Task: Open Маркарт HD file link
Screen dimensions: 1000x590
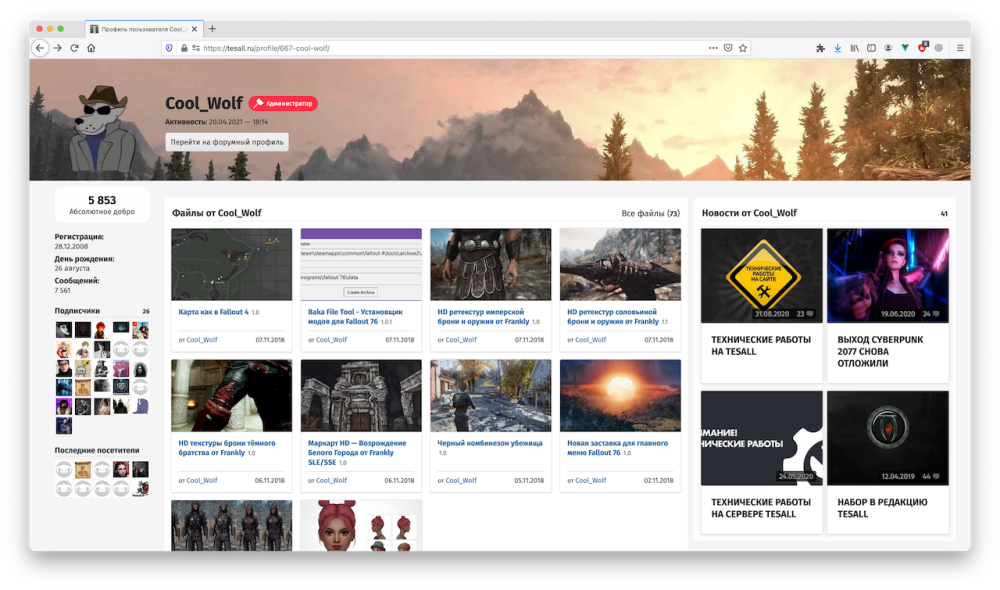Action: (357, 452)
